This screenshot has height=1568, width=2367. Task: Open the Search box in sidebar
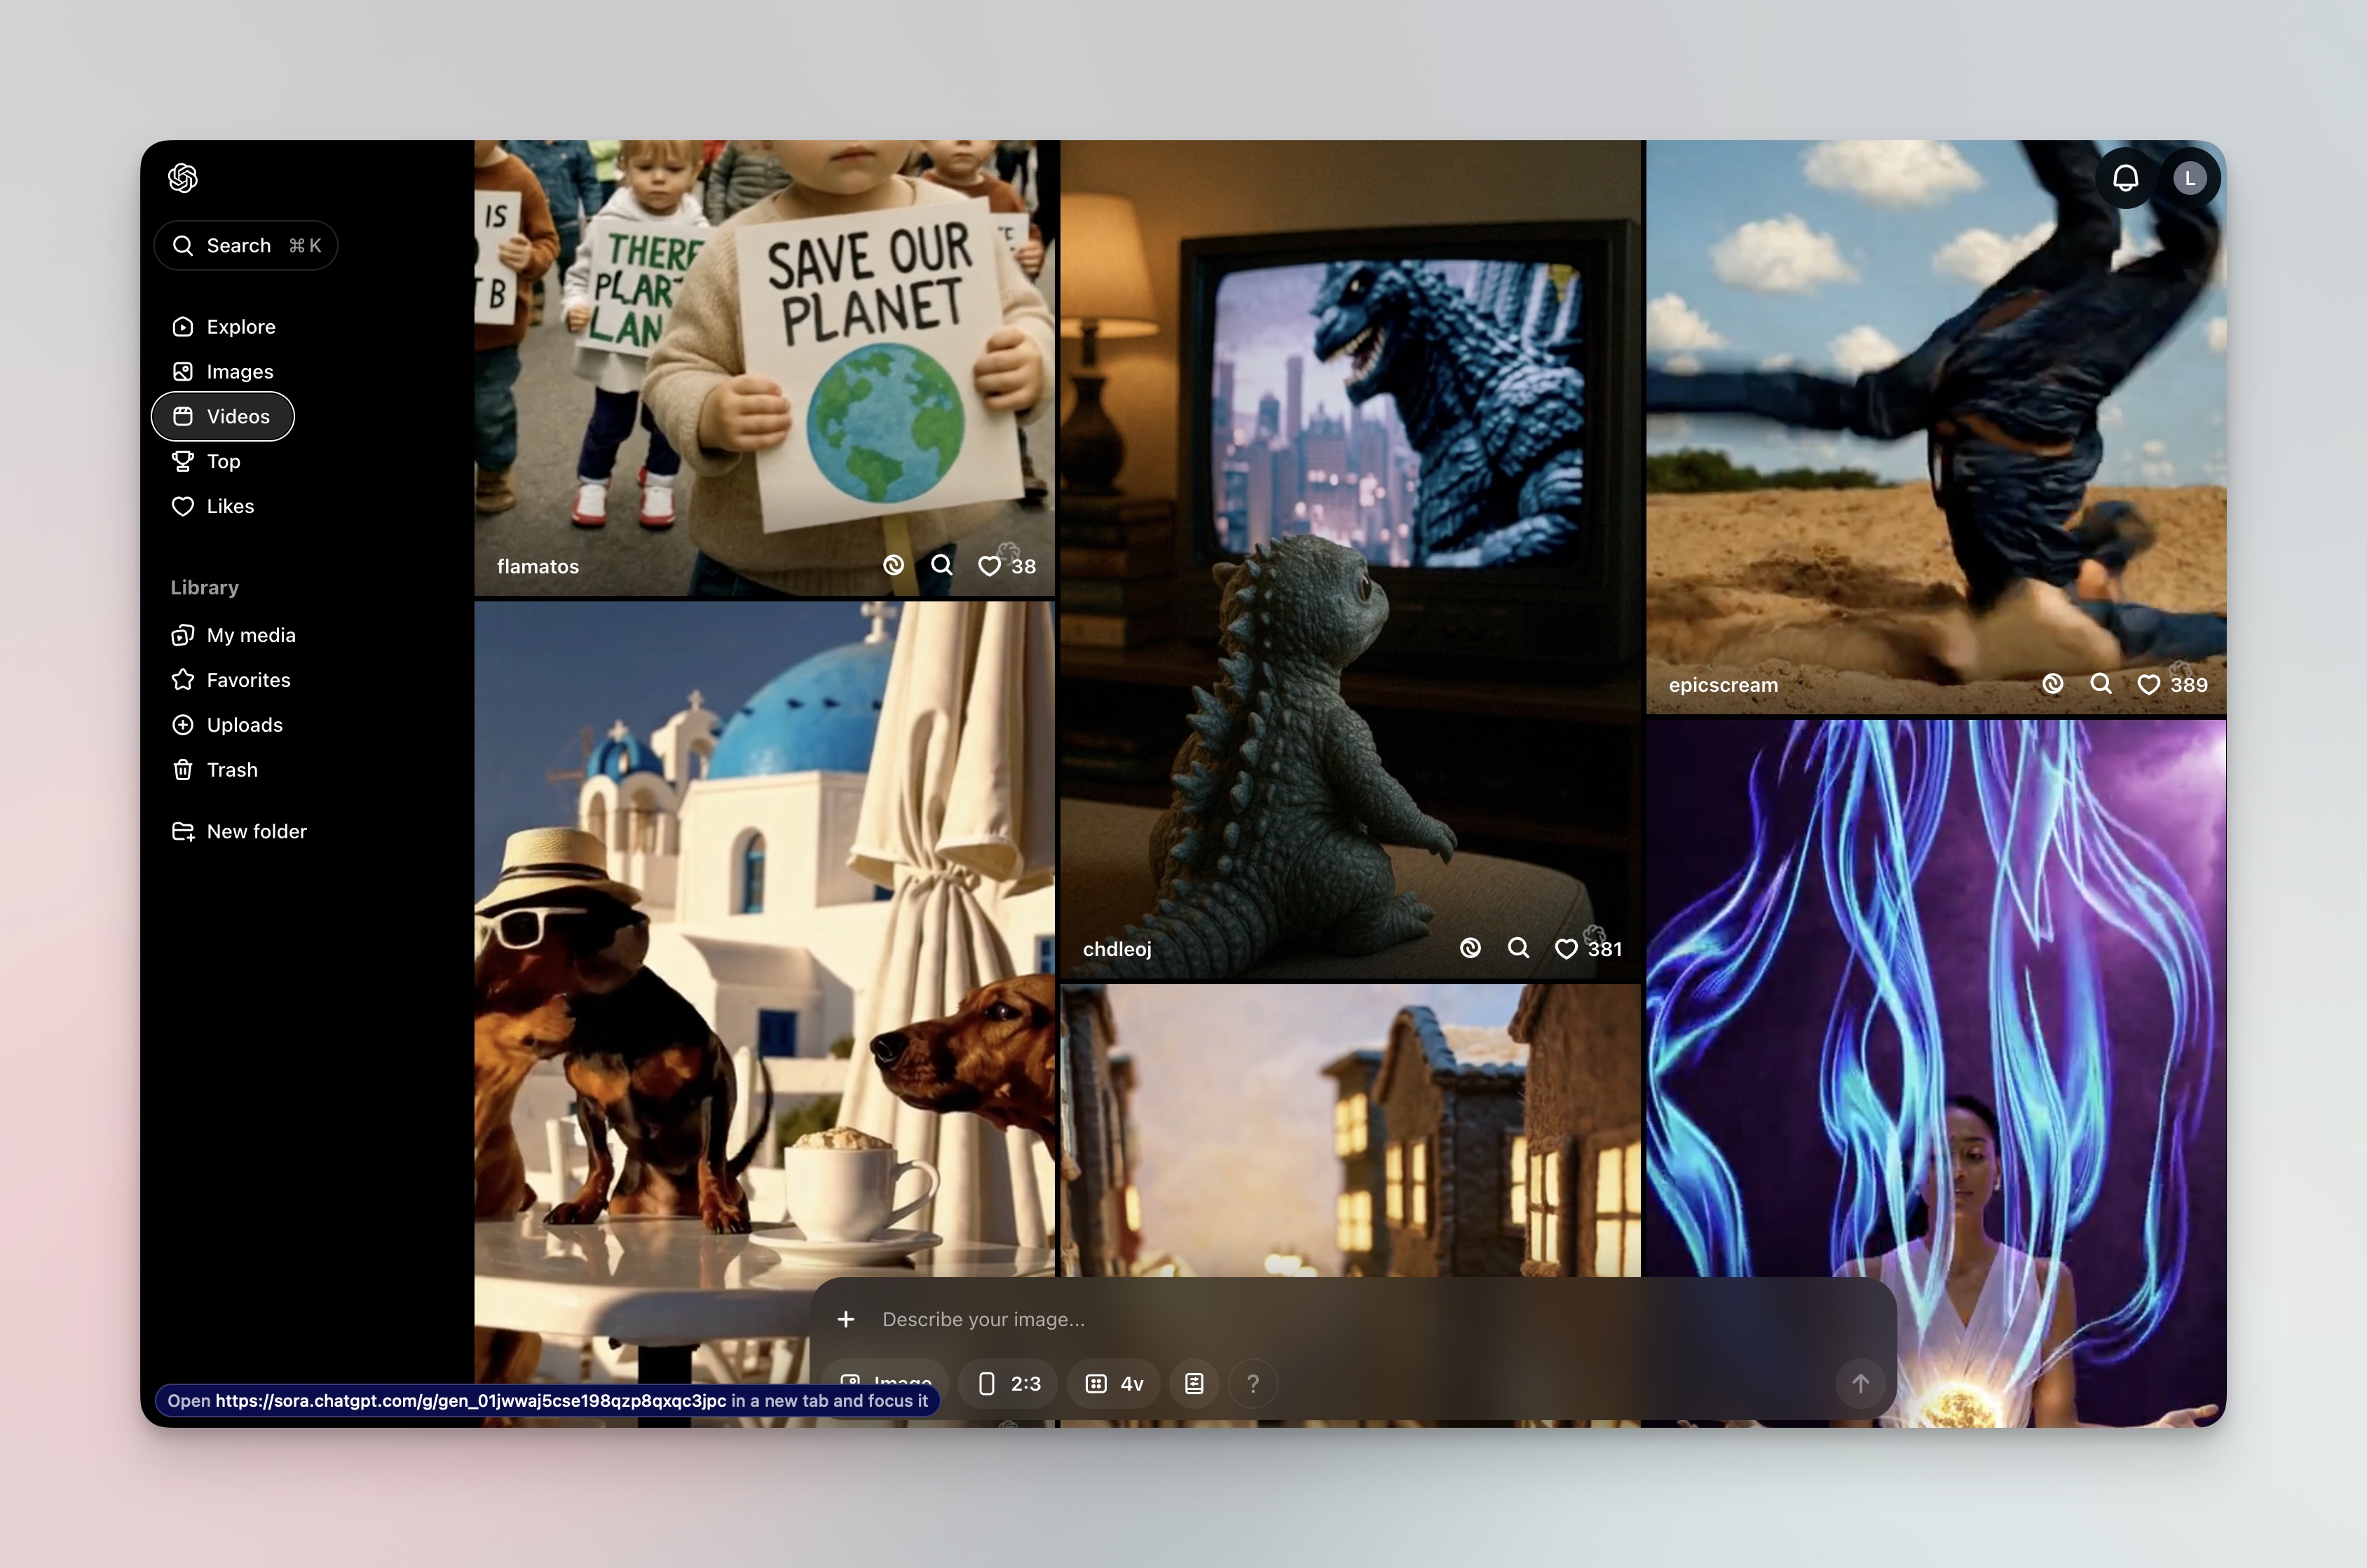point(246,246)
